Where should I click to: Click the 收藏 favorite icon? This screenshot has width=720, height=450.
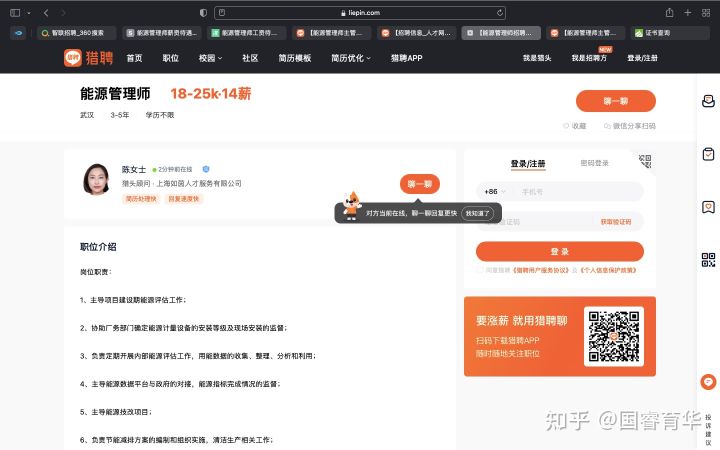[566, 126]
